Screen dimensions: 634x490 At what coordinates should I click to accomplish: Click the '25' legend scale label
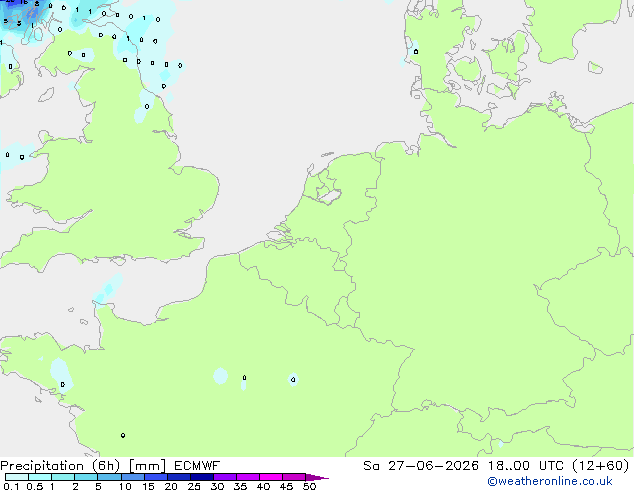(x=194, y=486)
